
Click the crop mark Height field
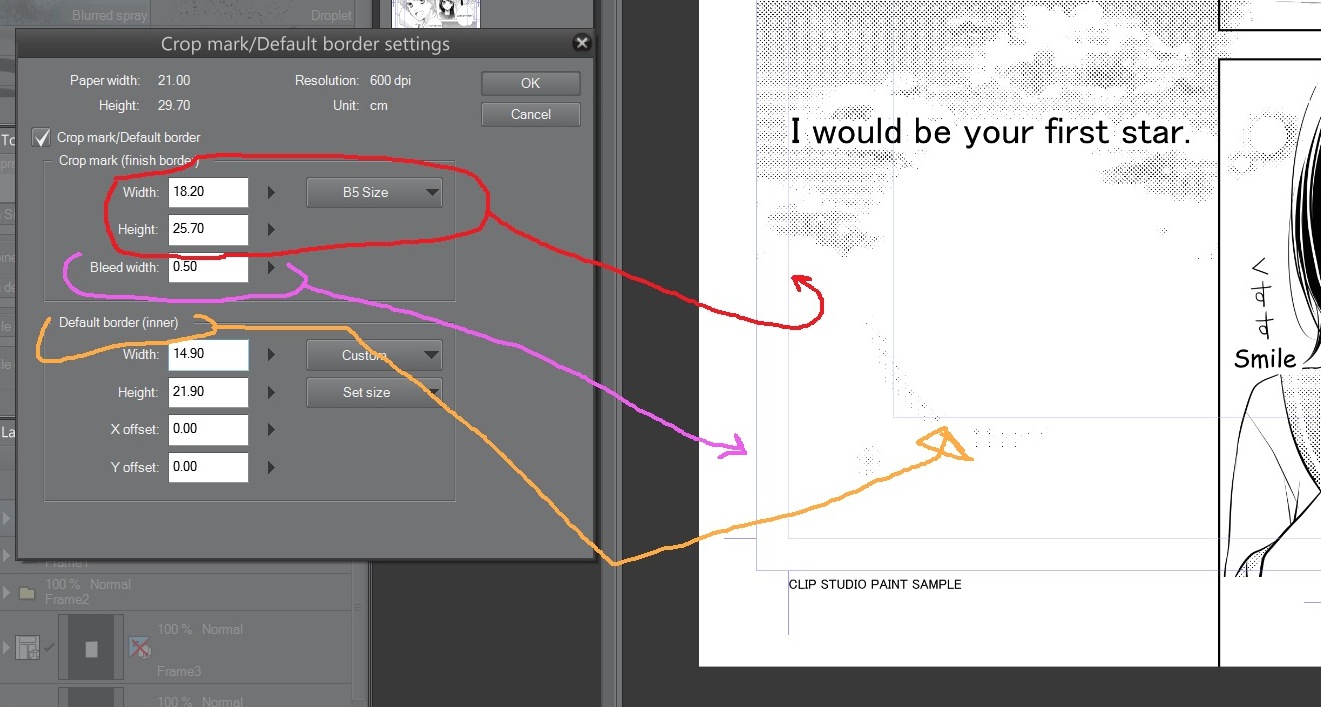(x=208, y=229)
